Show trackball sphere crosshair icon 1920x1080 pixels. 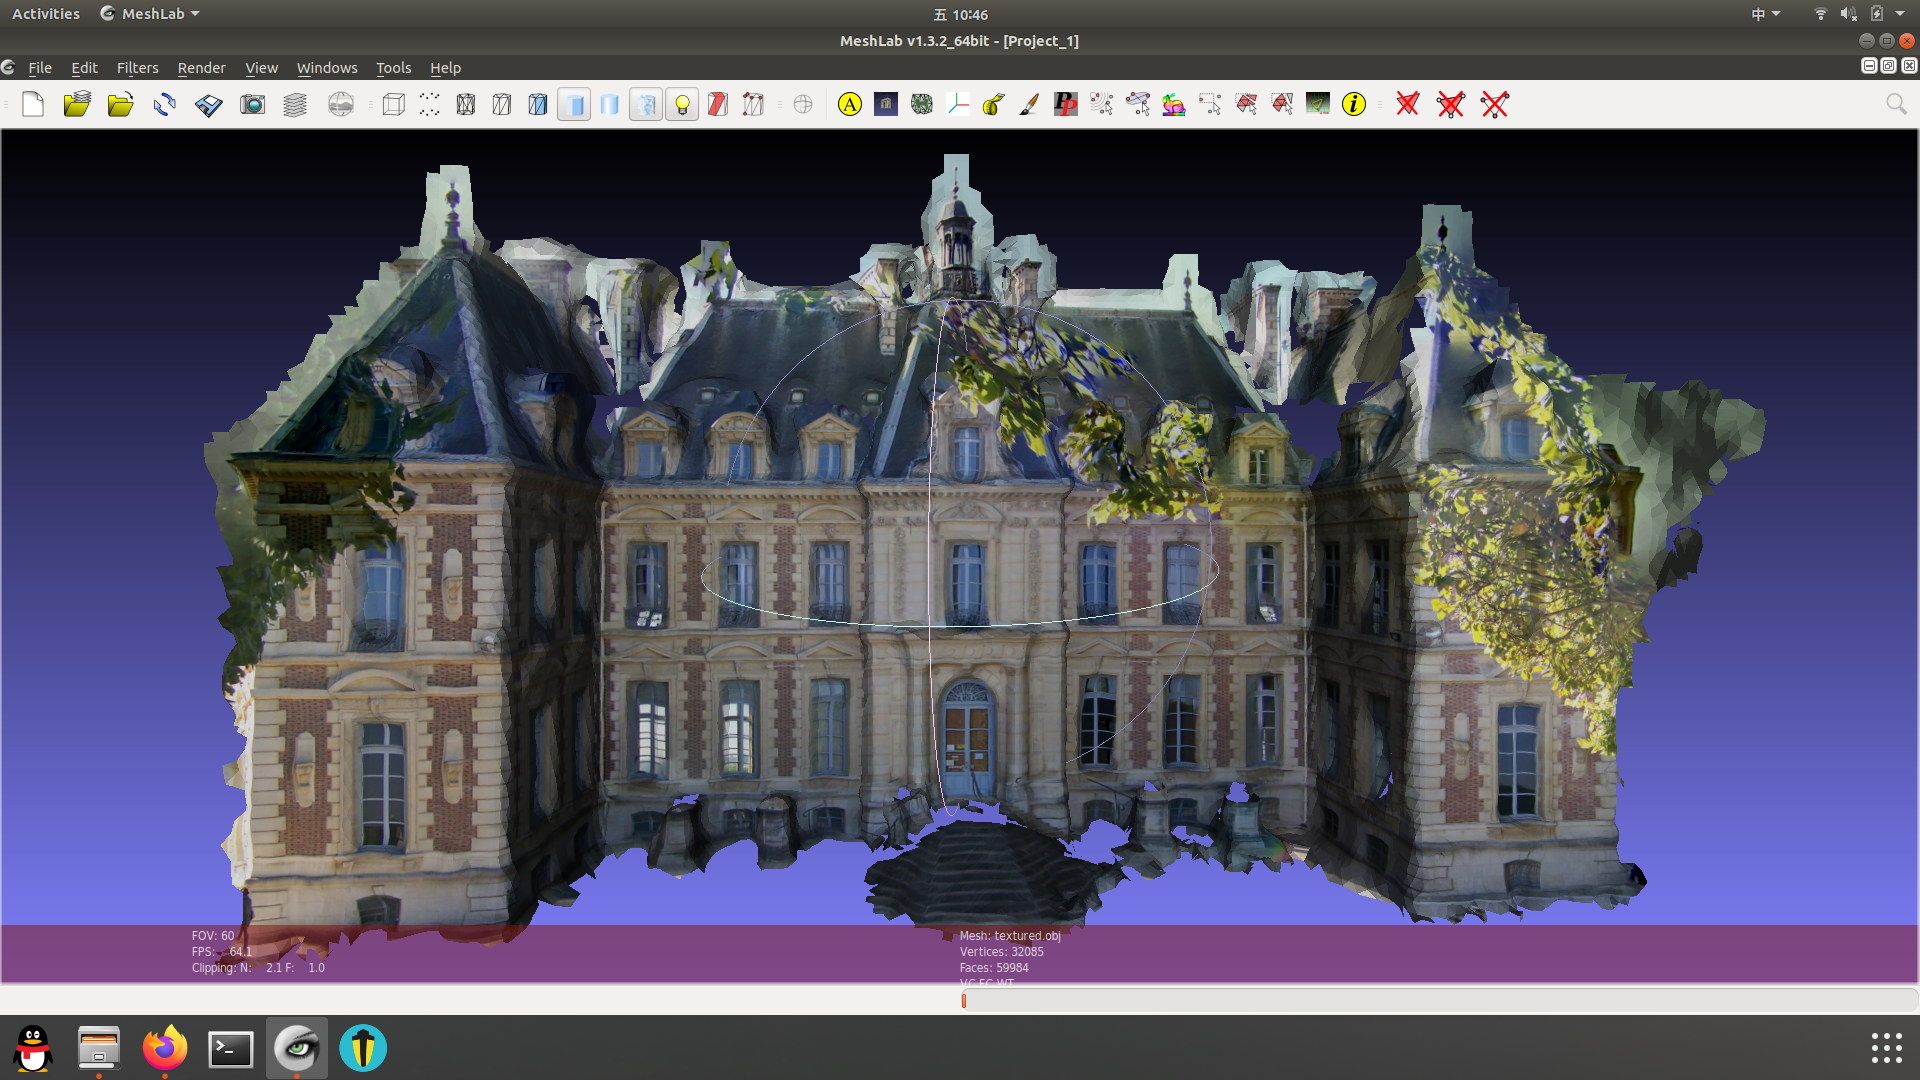(803, 104)
